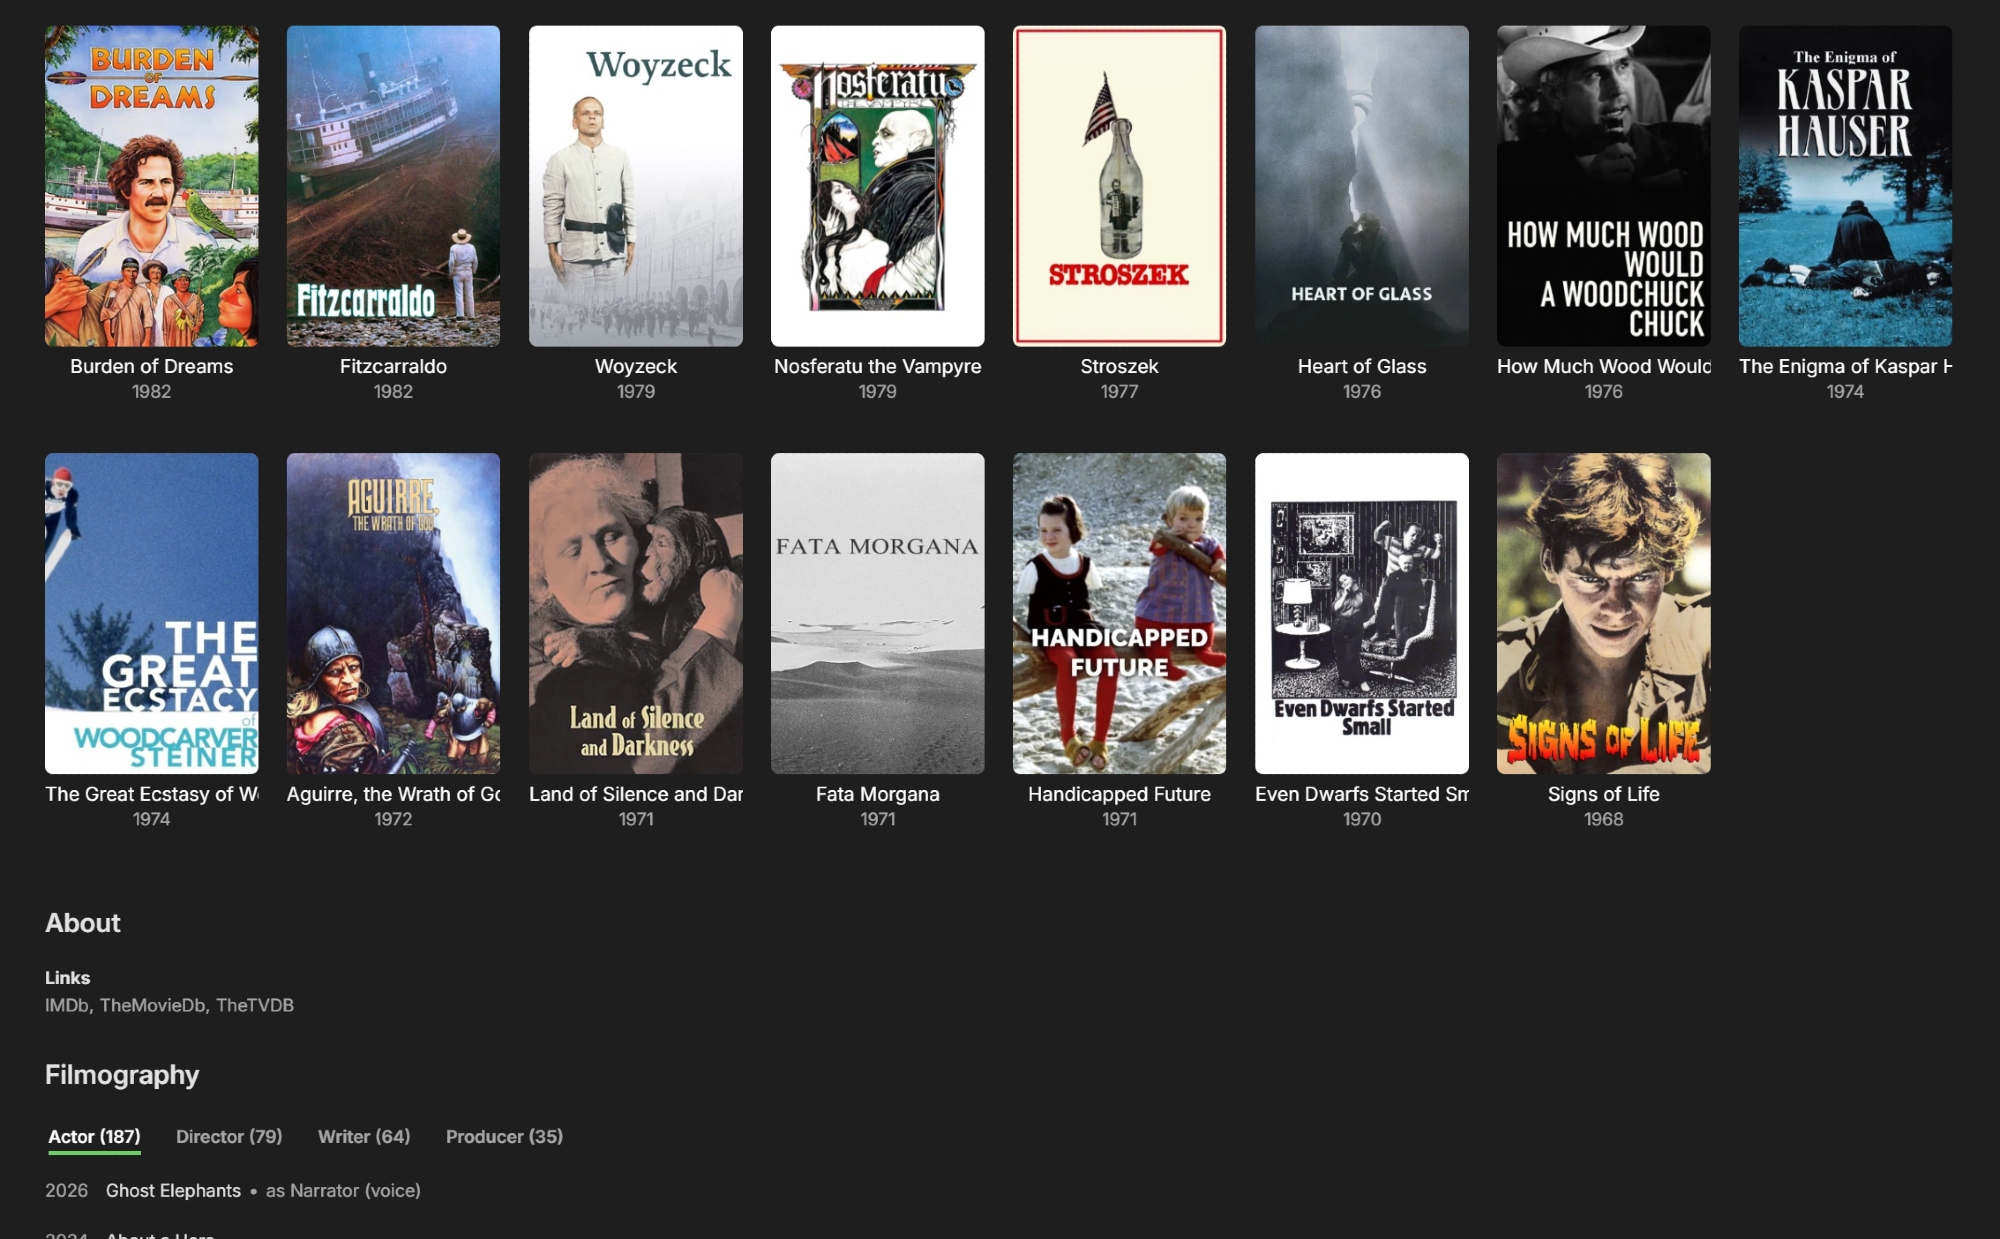2000x1239 pixels.
Task: Open the Kaspar Hauser poster
Action: click(x=1845, y=186)
